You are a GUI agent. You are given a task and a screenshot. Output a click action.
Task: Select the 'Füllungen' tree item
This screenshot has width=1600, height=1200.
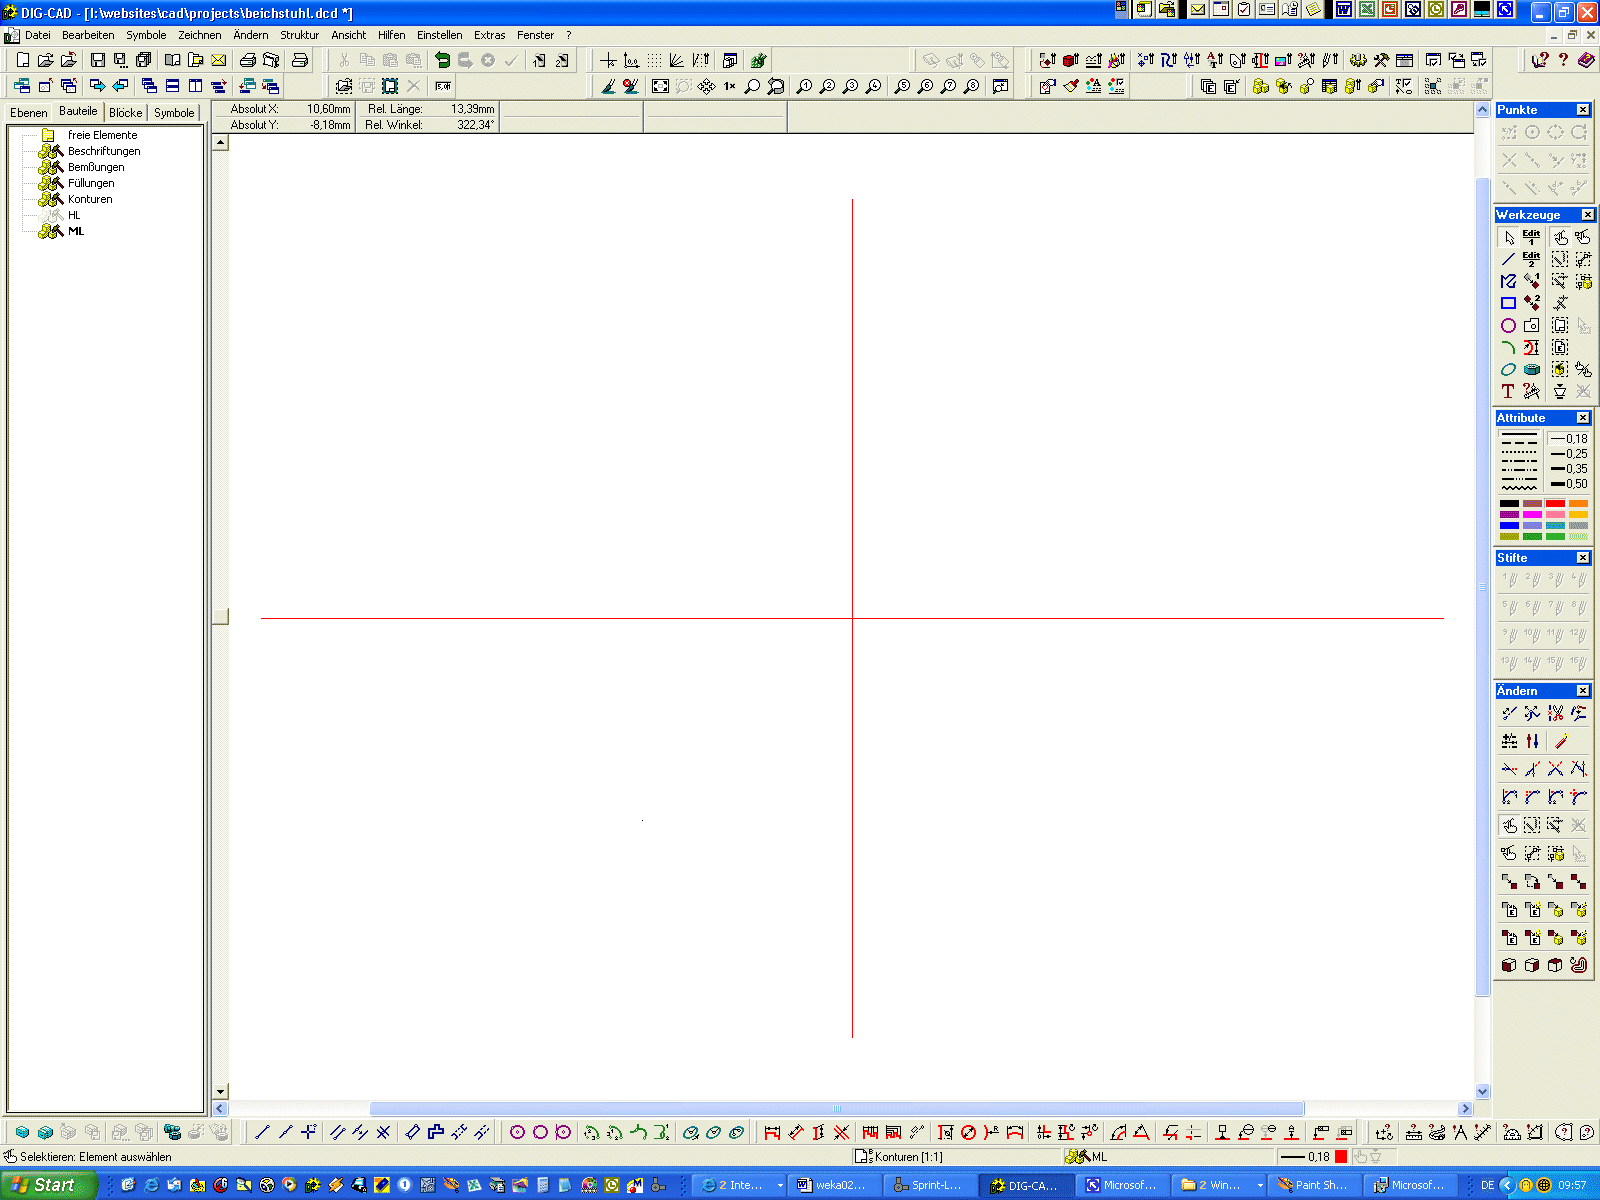point(91,183)
